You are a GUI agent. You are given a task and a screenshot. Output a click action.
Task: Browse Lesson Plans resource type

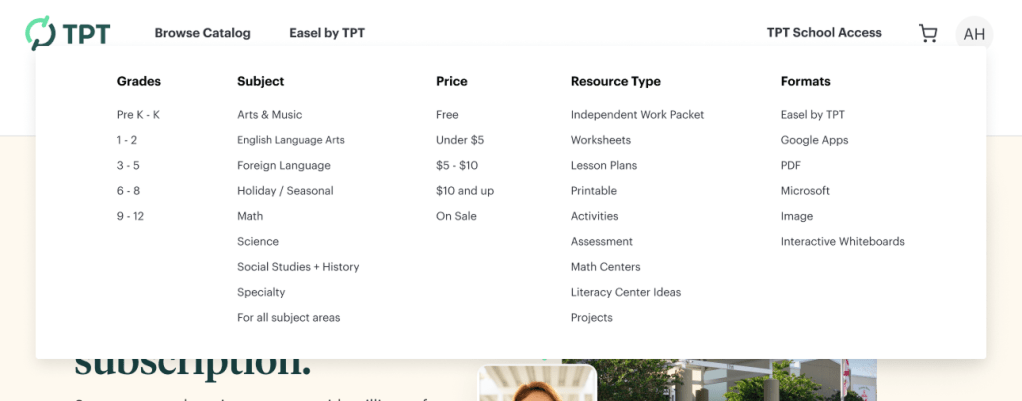click(603, 165)
